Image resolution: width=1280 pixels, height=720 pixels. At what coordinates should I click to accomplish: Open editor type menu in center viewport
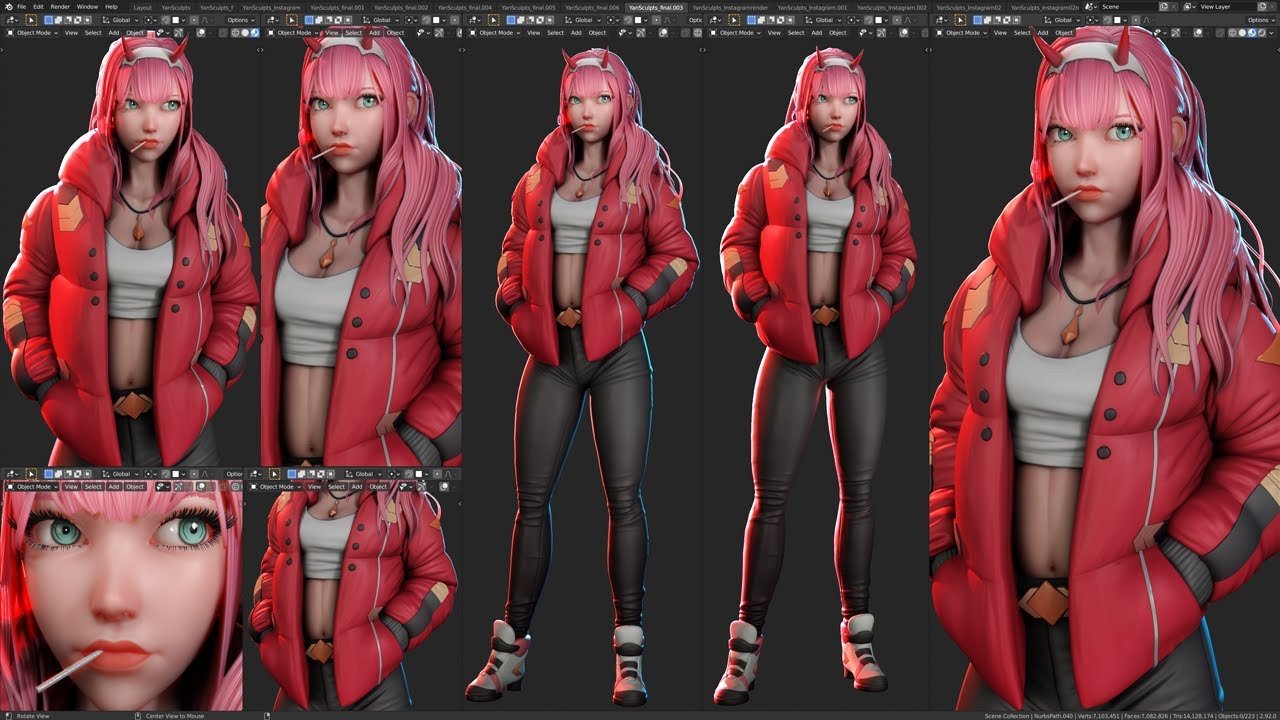473,20
